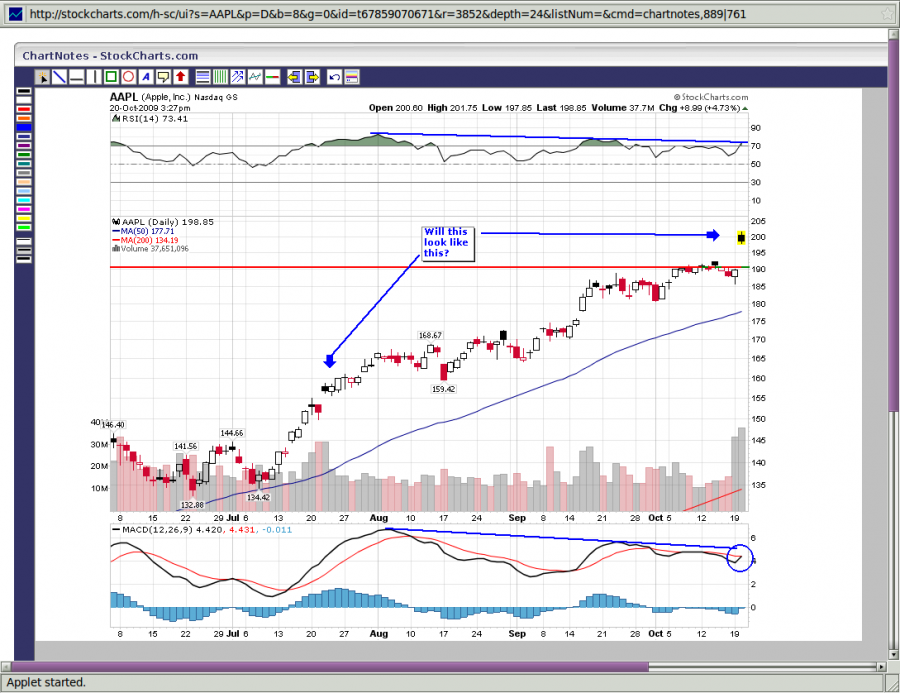This screenshot has height=693, width=900.
Task: Select the blue parallel arrows tool
Action: [x=237, y=76]
